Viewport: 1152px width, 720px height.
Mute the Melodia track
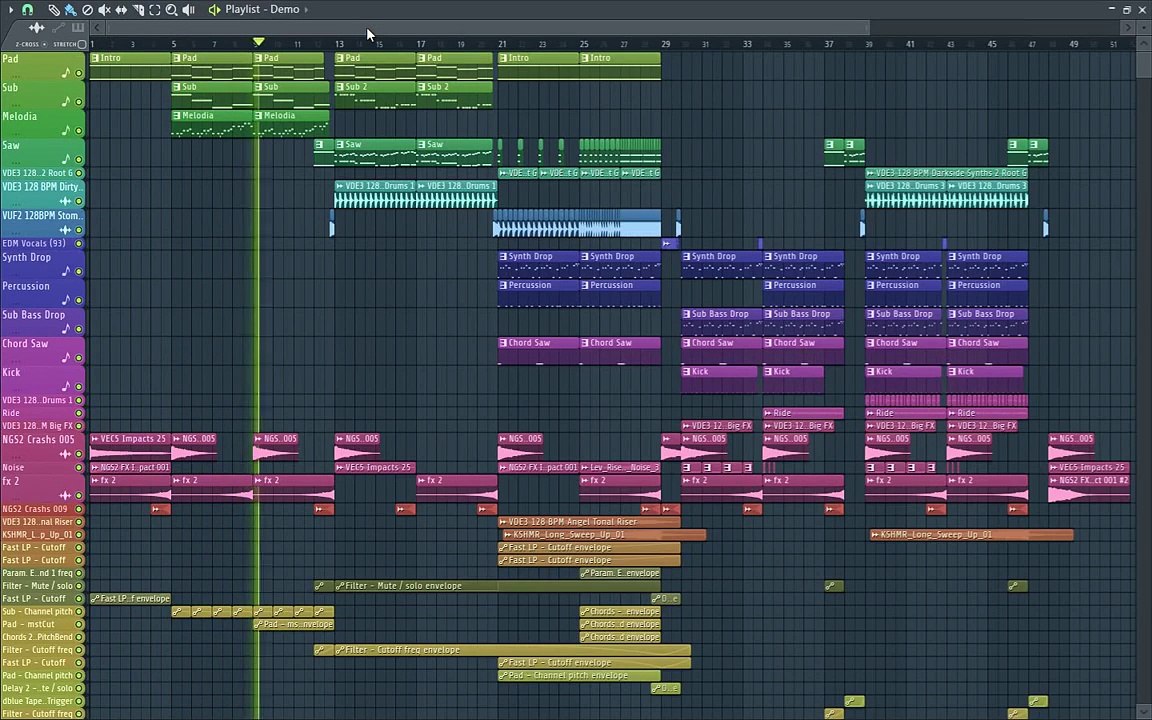[79, 131]
